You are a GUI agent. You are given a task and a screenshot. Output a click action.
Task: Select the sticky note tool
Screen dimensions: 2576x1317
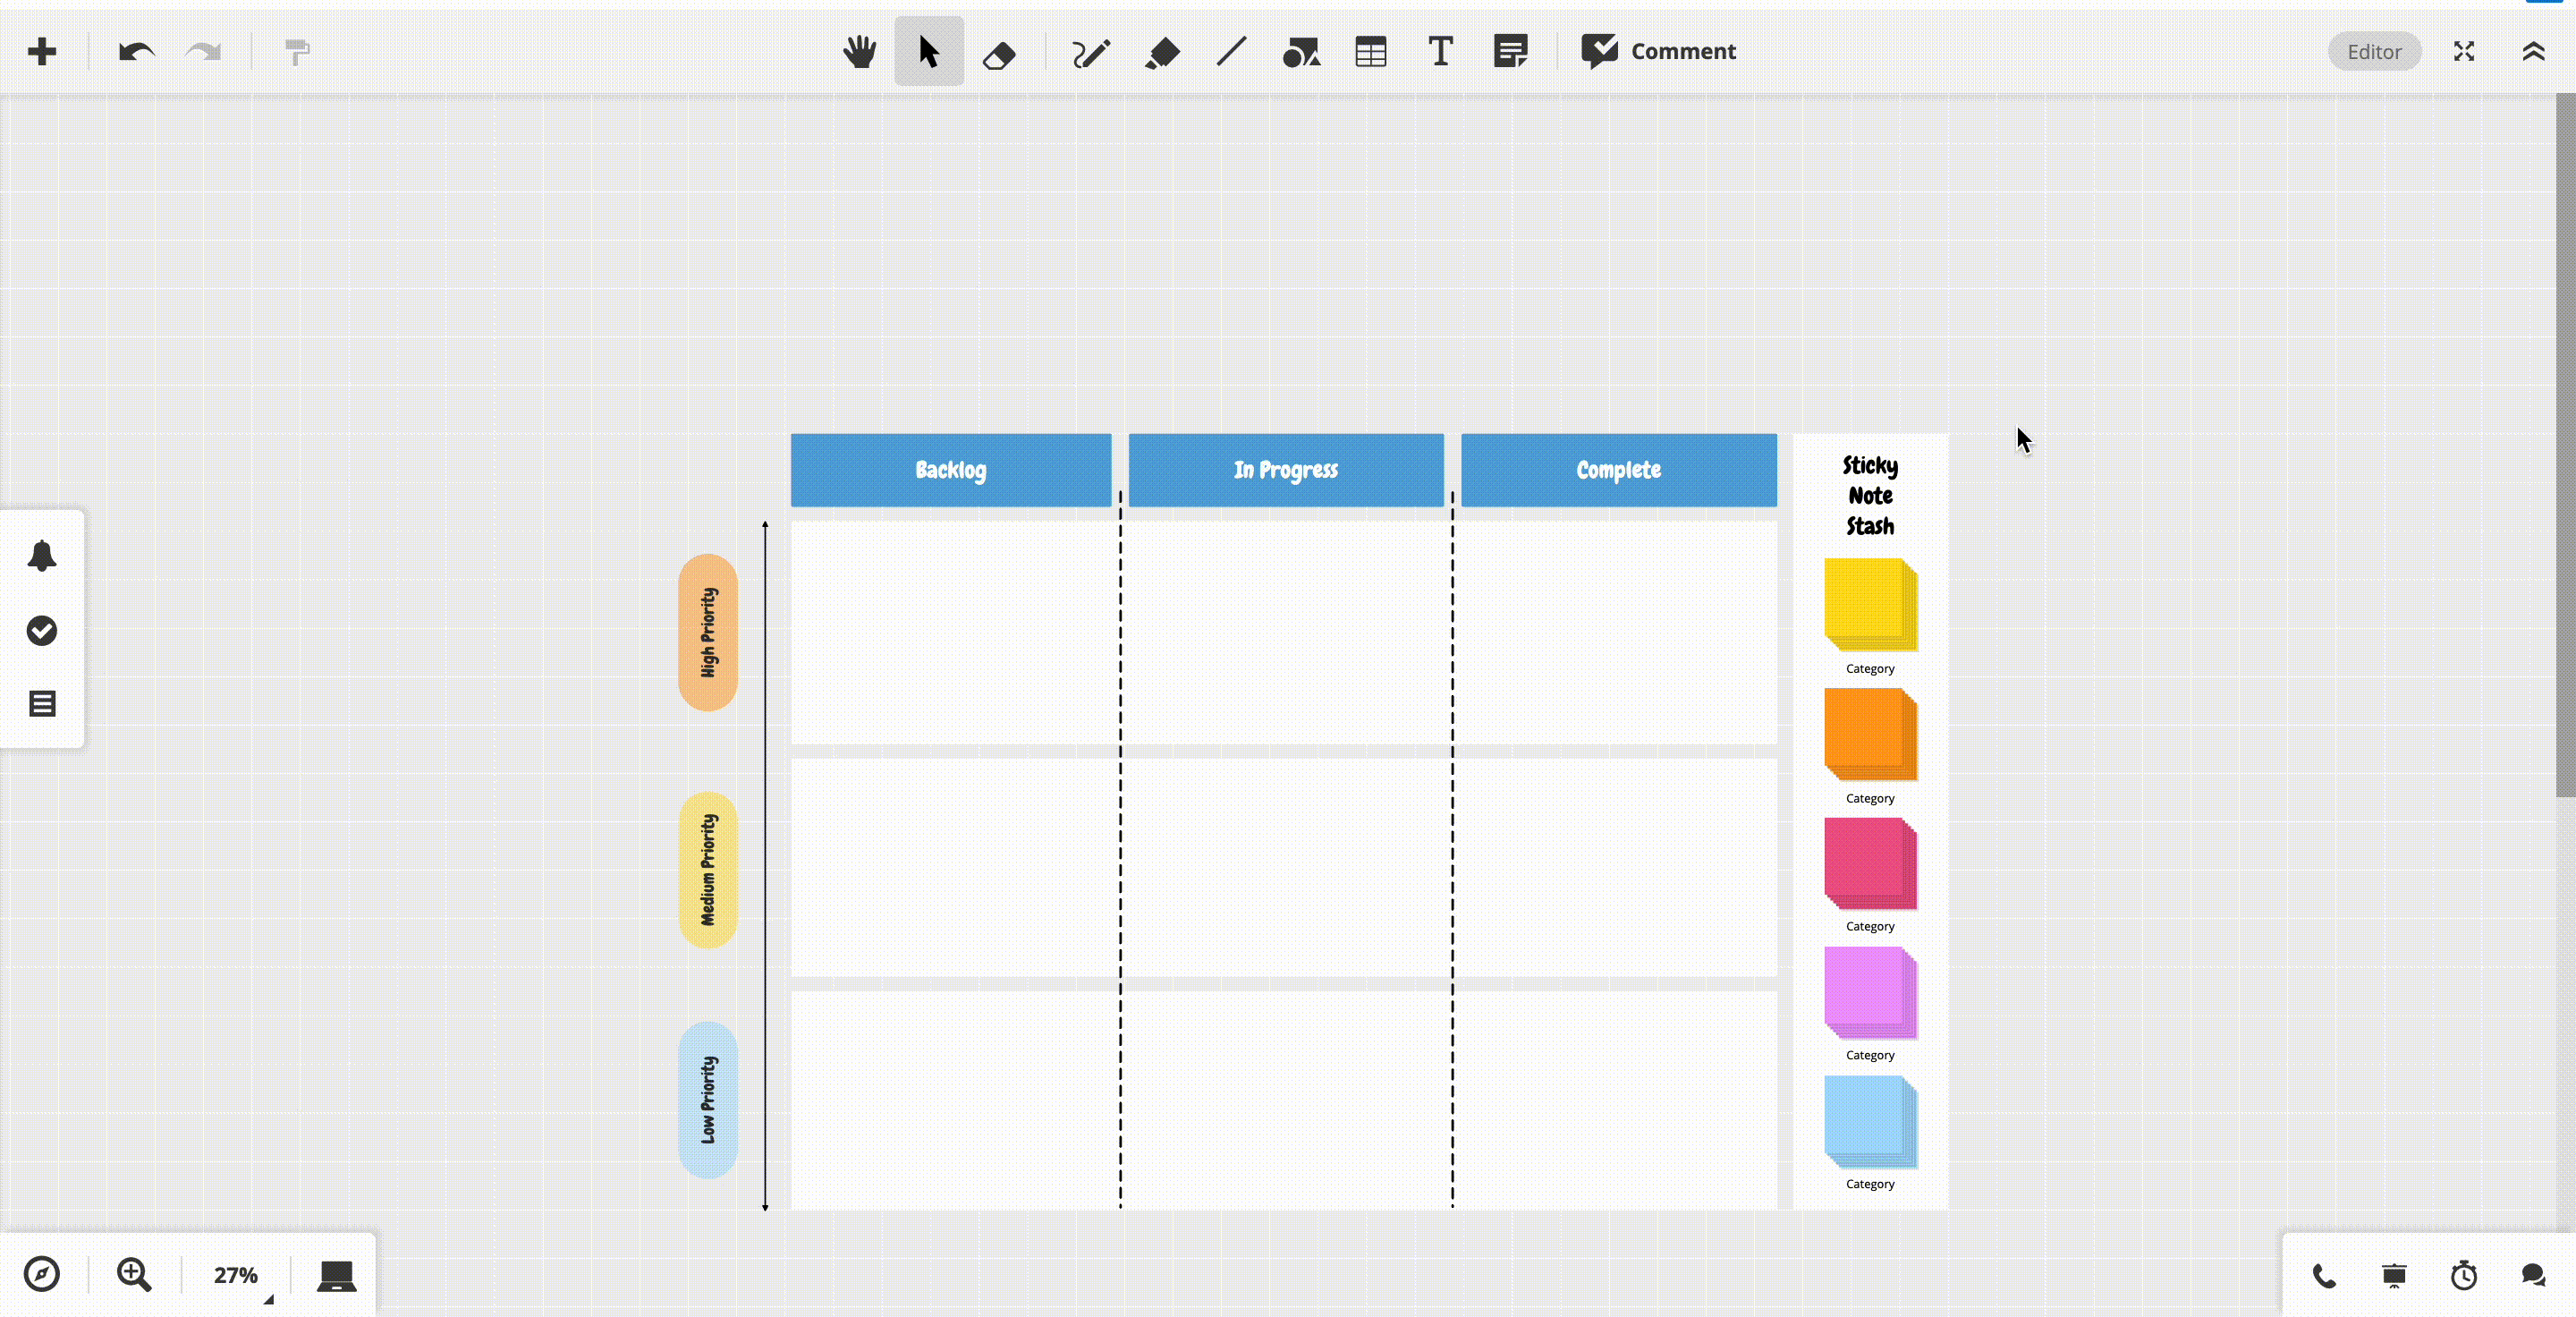pyautogui.click(x=1510, y=52)
